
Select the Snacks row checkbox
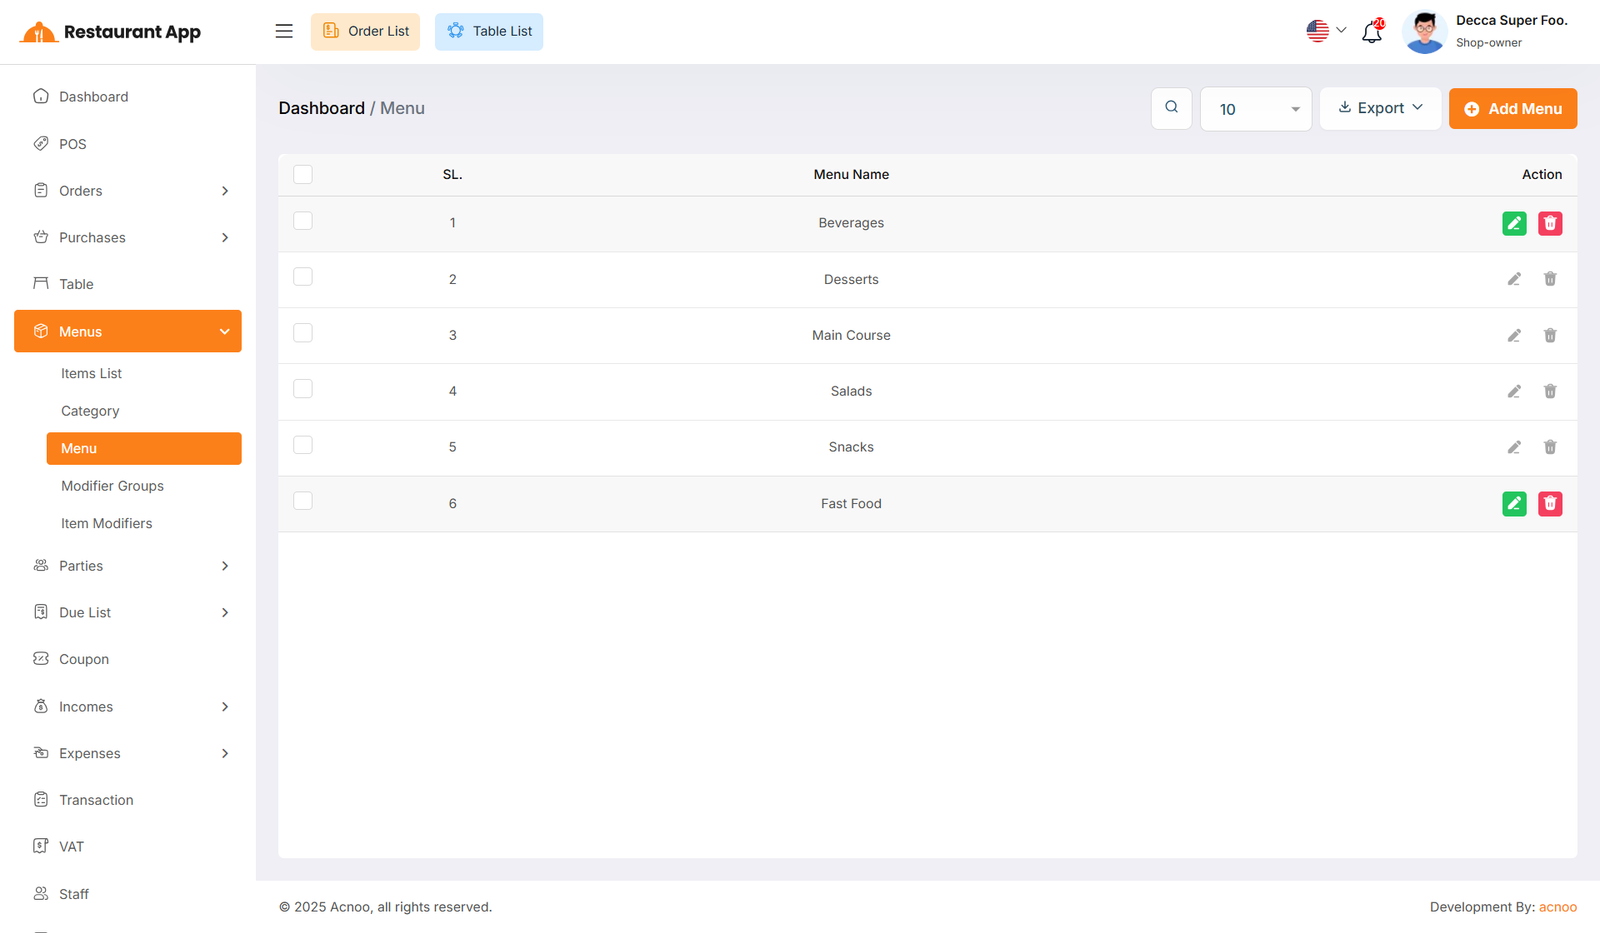[x=303, y=445]
